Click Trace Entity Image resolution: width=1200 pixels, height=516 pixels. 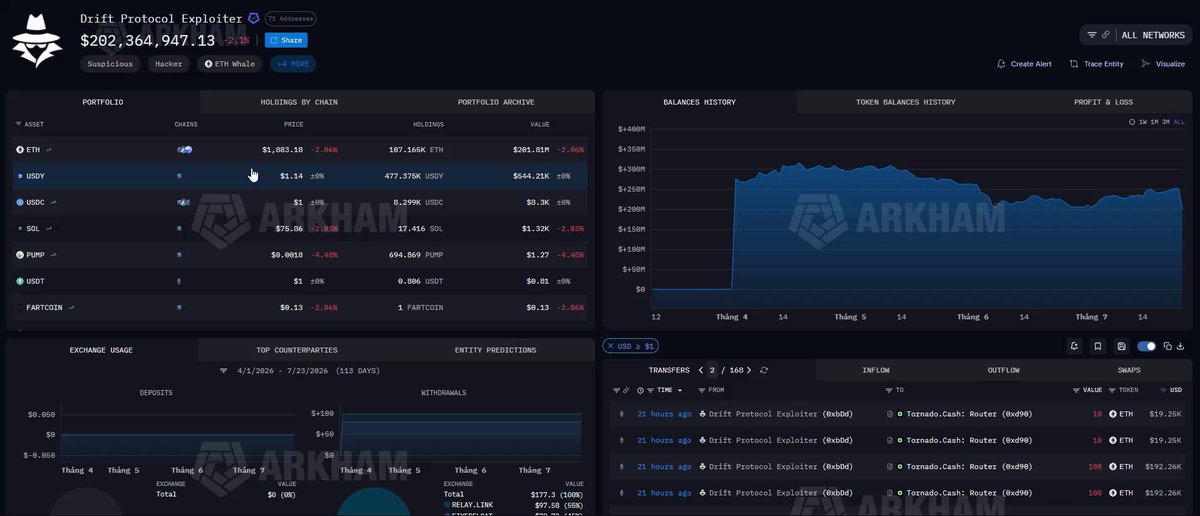(x=1096, y=64)
